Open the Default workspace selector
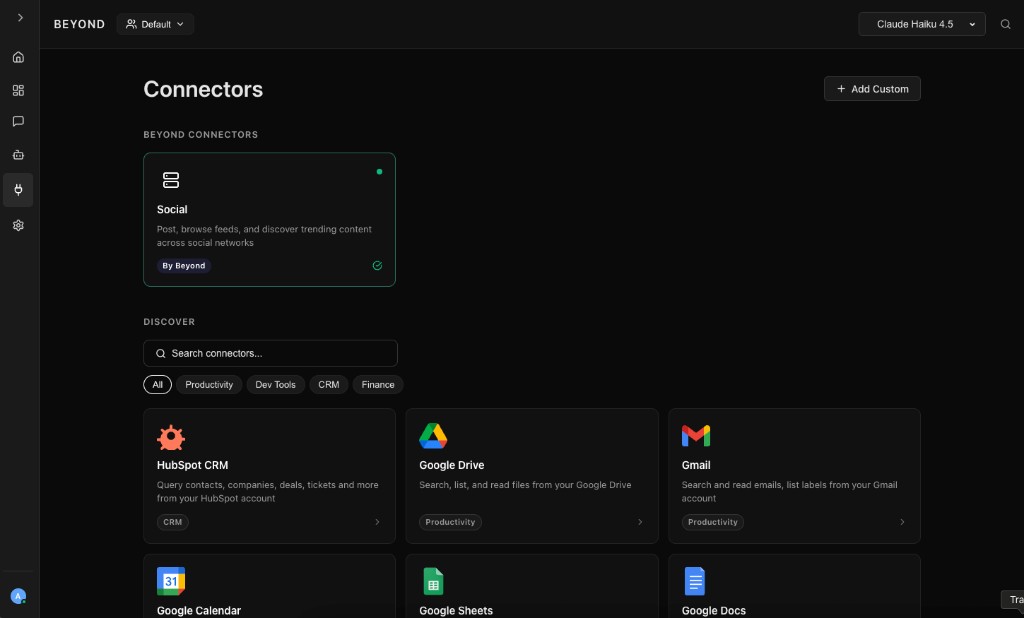Screen dimensions: 1024x618 pyautogui.click(x=155, y=24)
